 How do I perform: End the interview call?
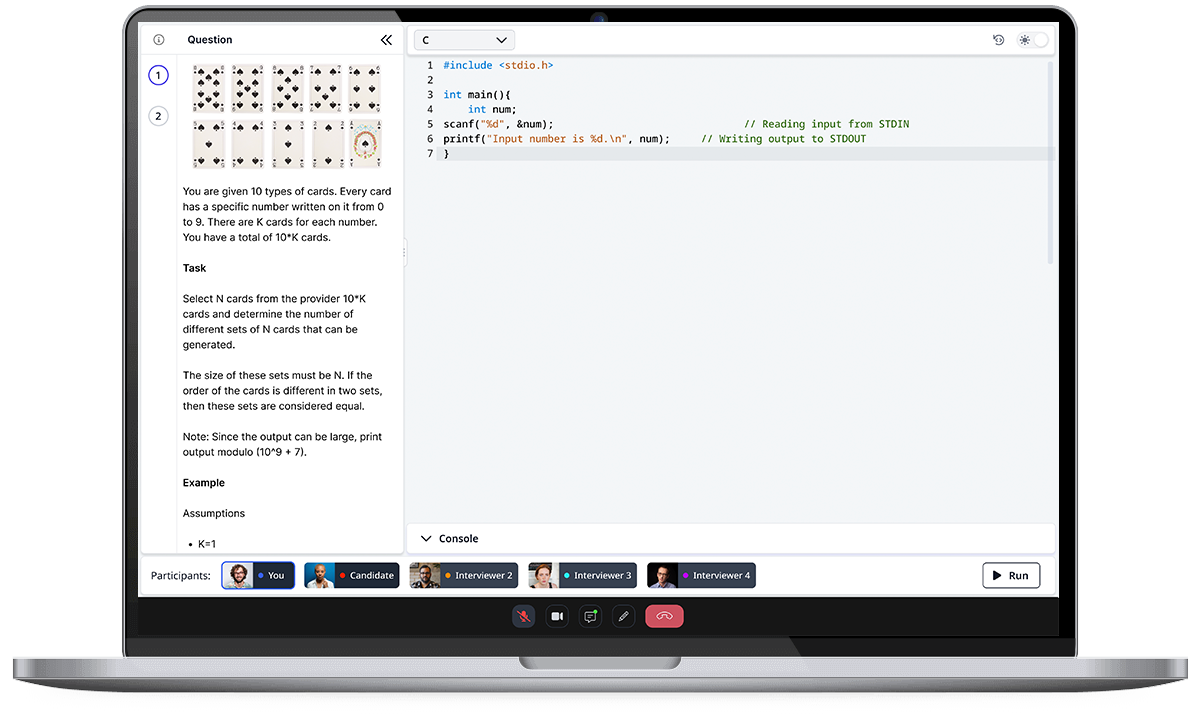[664, 616]
